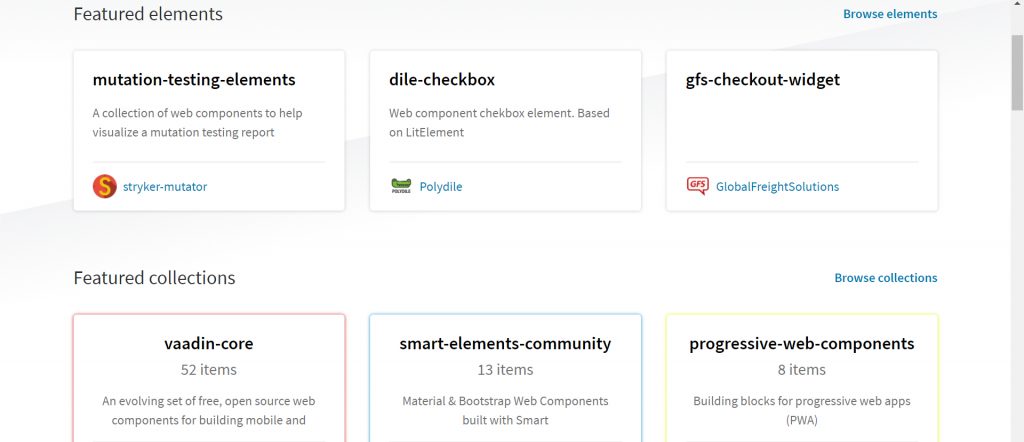
Task: Open the Browse collections link
Action: tap(886, 277)
